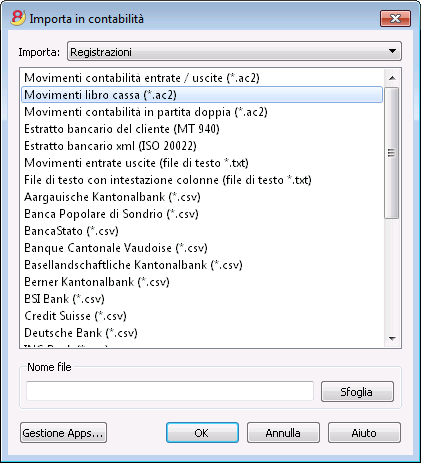Screen dimensions: 421x463
Task: Pick Estratto bancario xml (ISO 20022)
Action: (110, 146)
